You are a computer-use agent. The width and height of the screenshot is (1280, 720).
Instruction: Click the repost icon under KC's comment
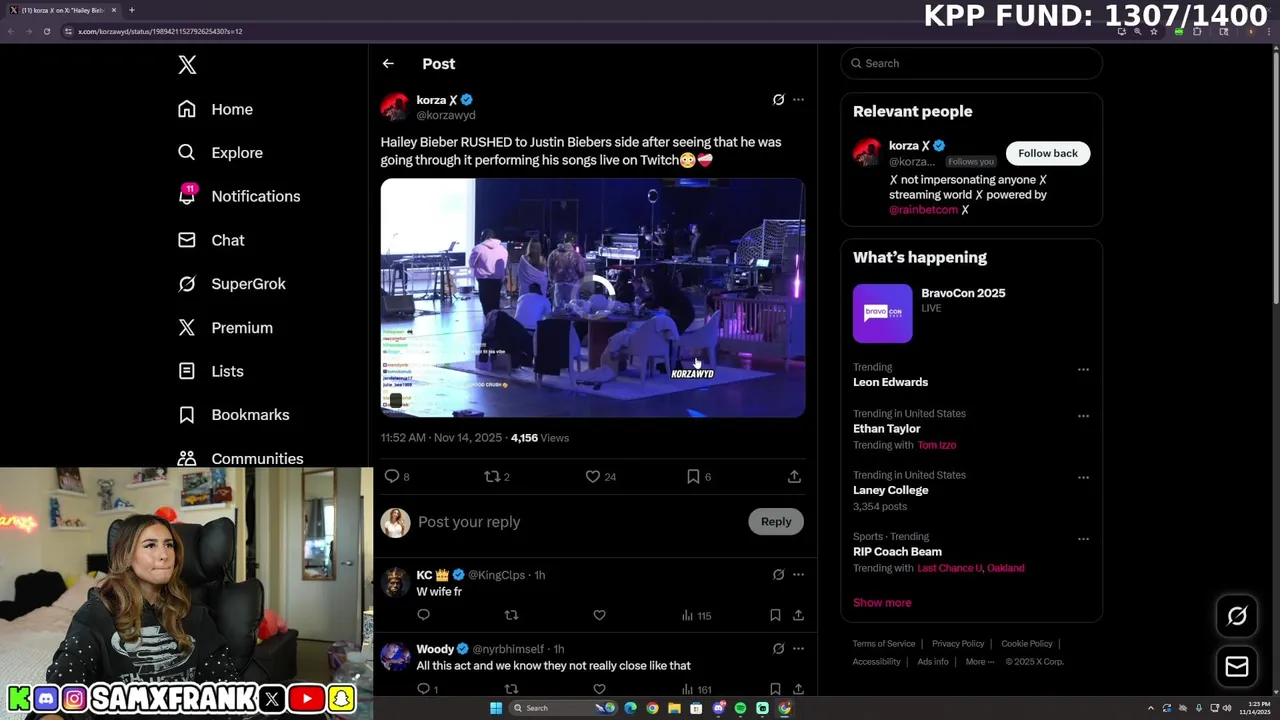coord(511,615)
